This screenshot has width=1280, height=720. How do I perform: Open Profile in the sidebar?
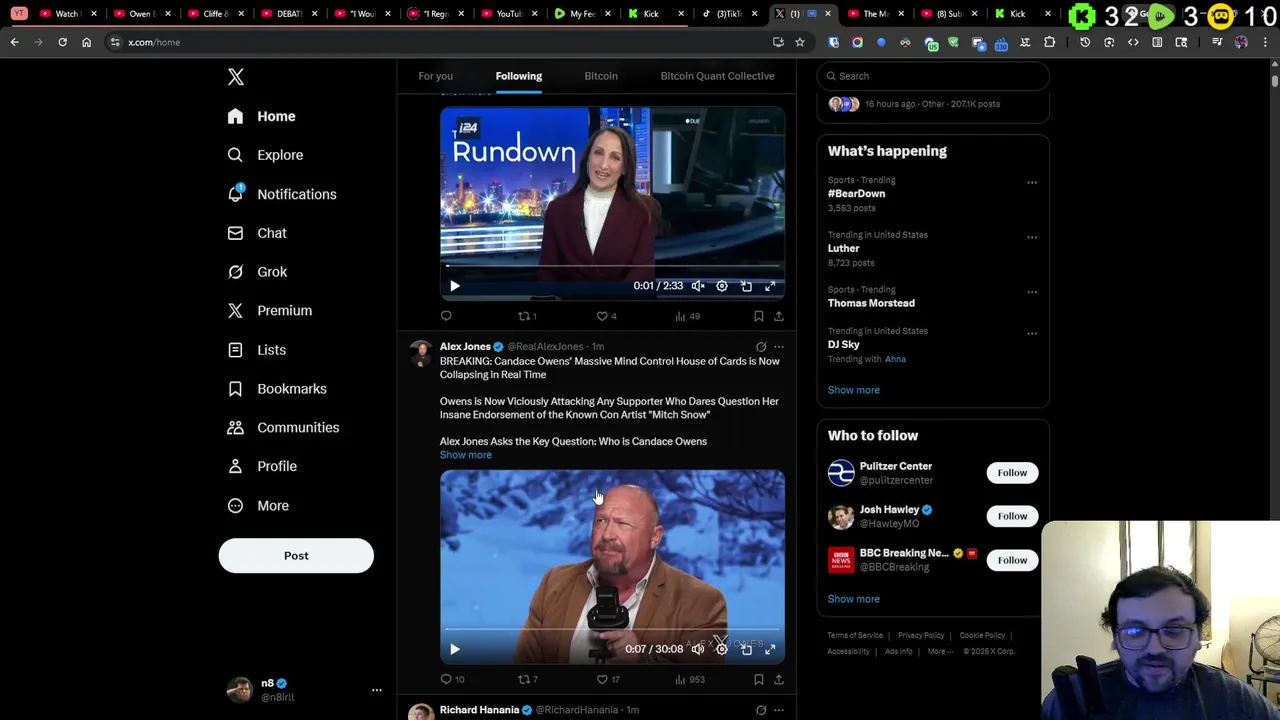pyautogui.click(x=262, y=467)
